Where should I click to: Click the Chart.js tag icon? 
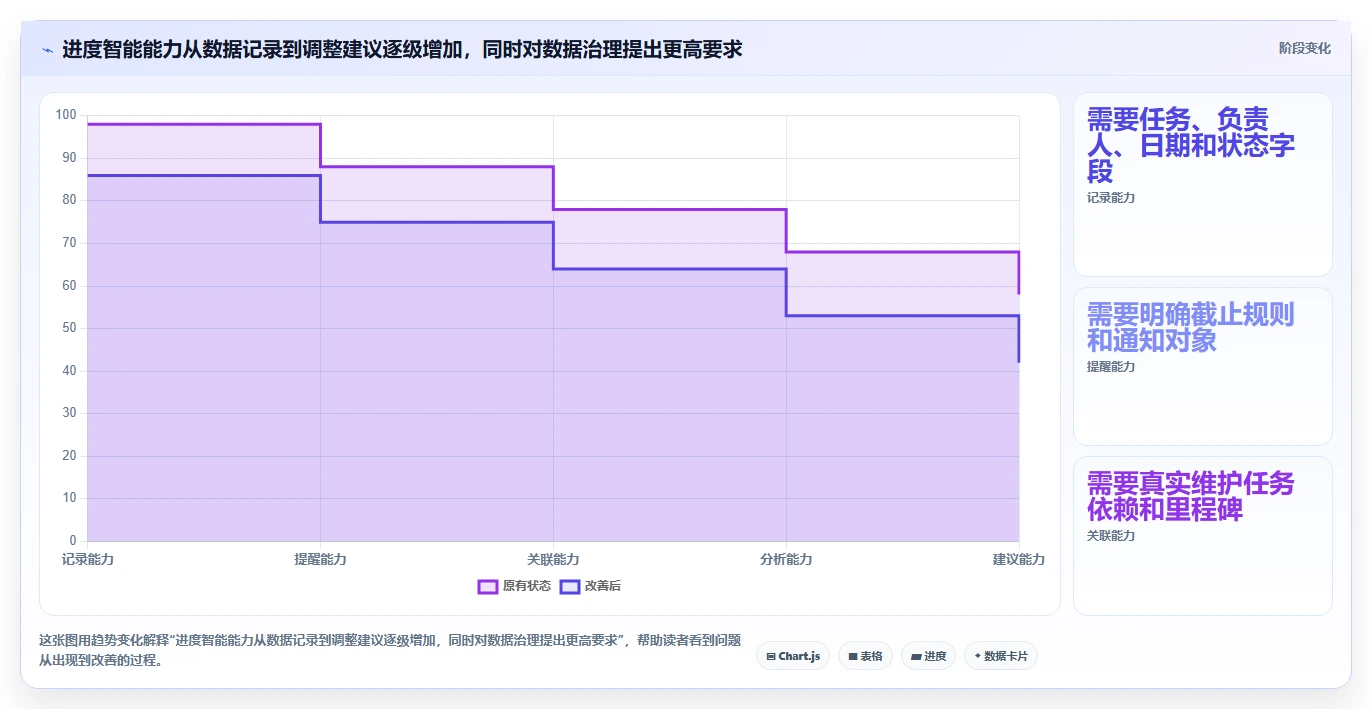[771, 657]
